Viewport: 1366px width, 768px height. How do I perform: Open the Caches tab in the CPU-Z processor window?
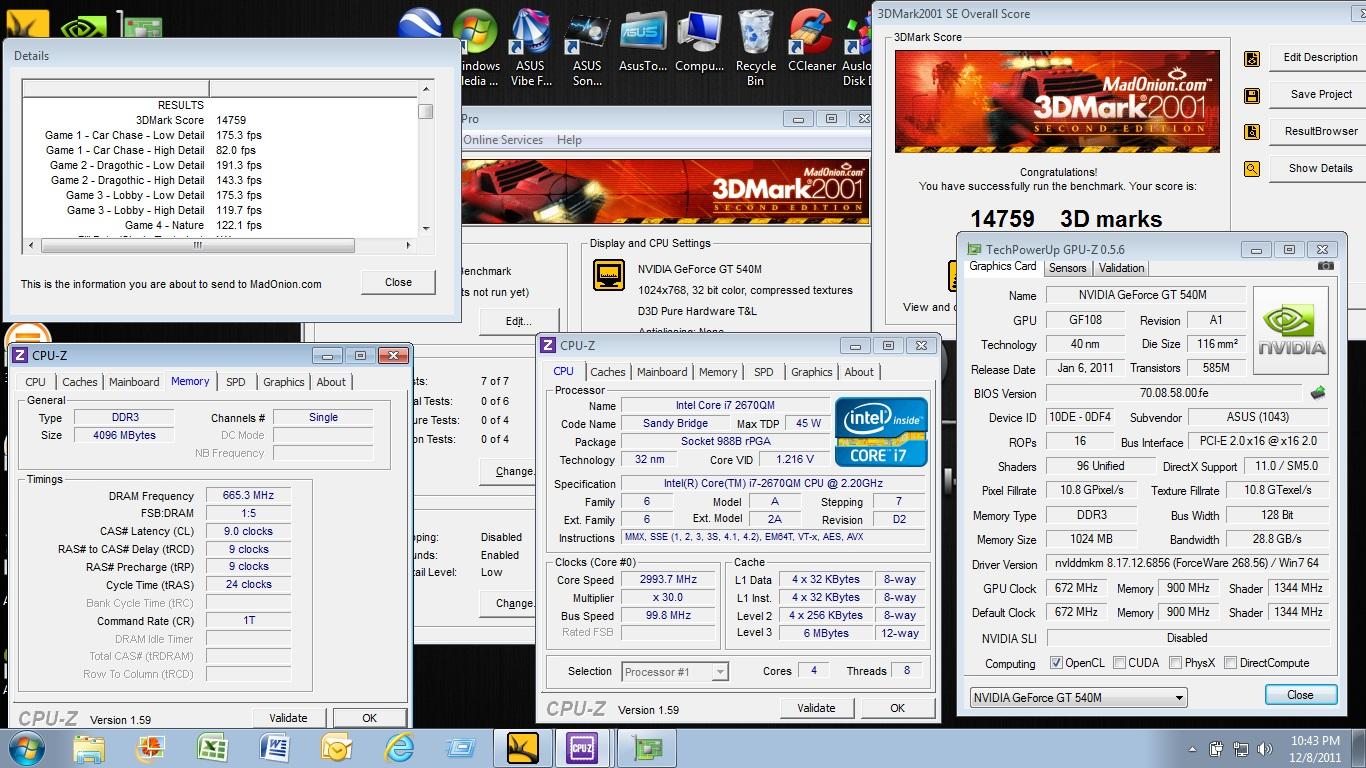click(608, 372)
